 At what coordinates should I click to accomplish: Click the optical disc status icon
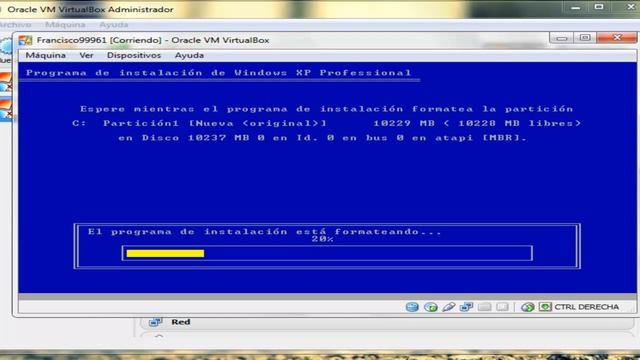tap(431, 307)
